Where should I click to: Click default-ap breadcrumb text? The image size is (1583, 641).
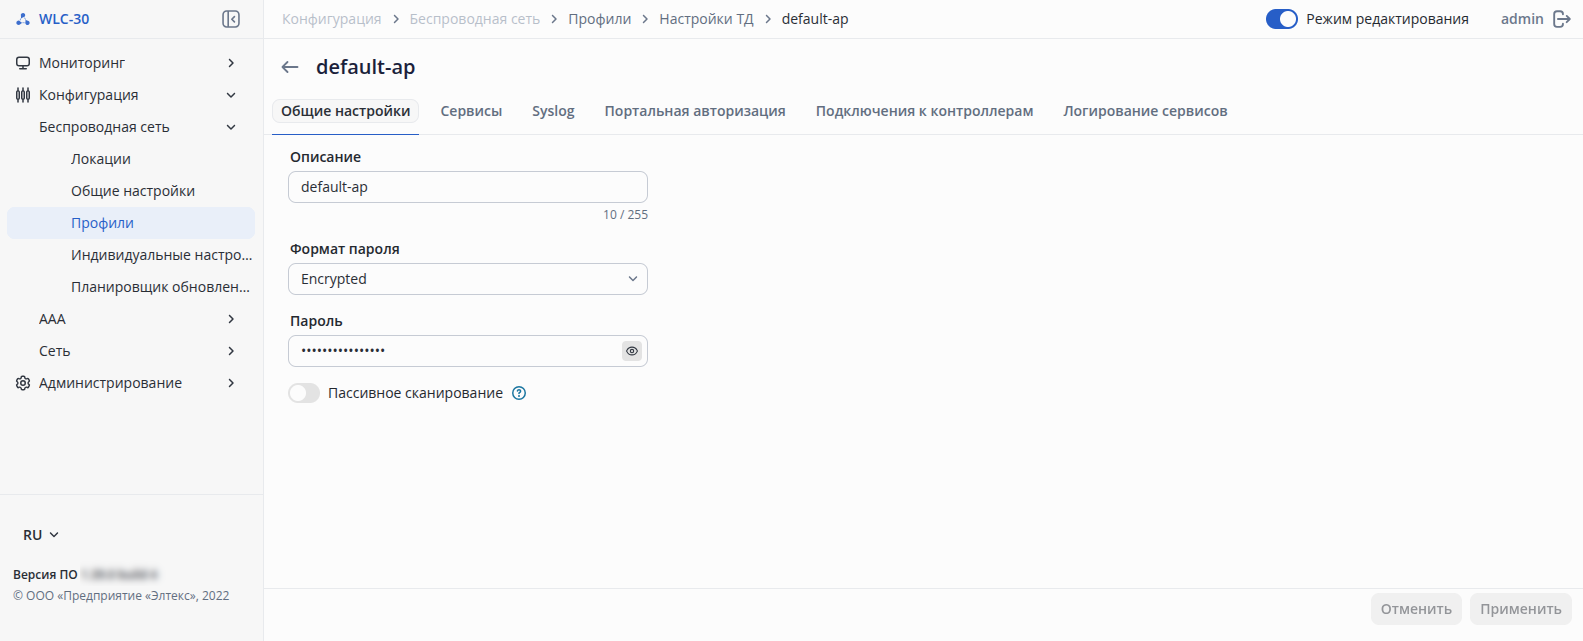coord(815,19)
